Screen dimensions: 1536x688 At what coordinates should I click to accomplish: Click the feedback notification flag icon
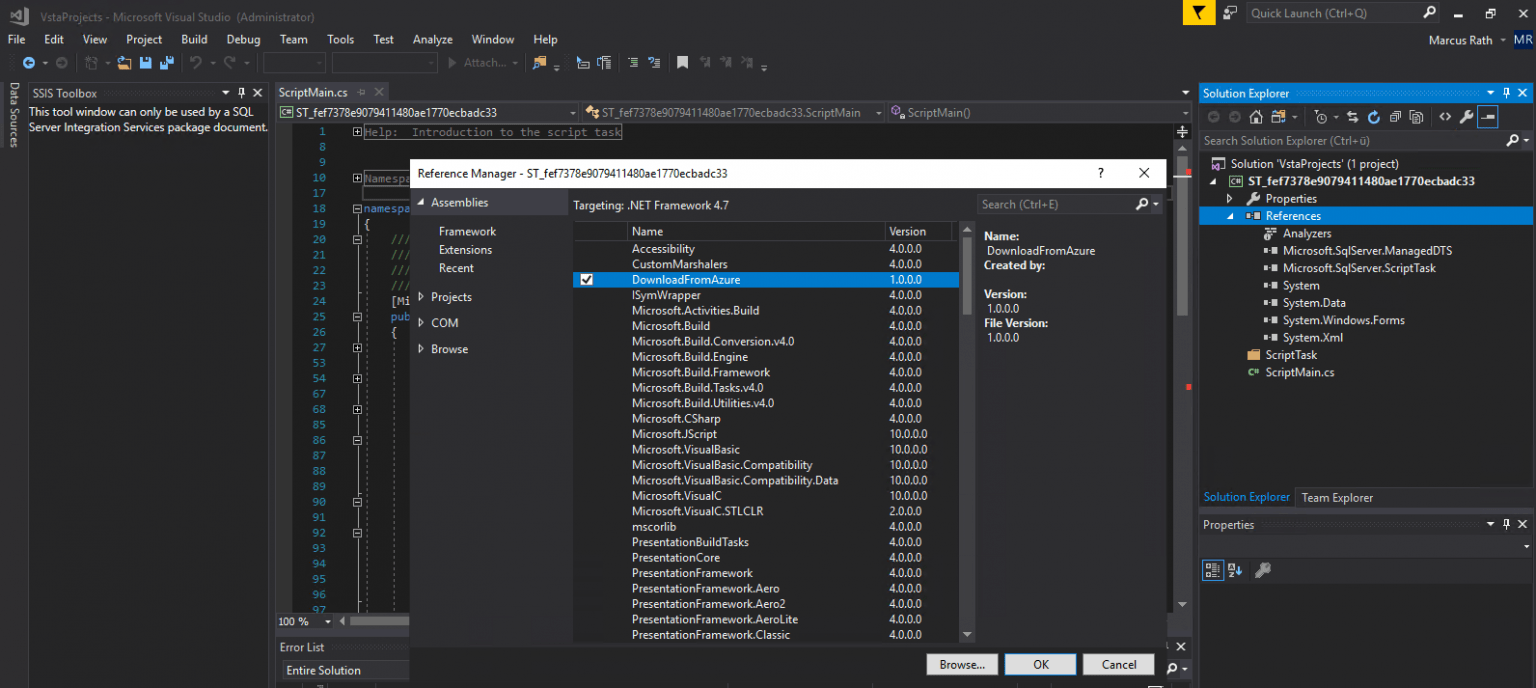click(1199, 13)
